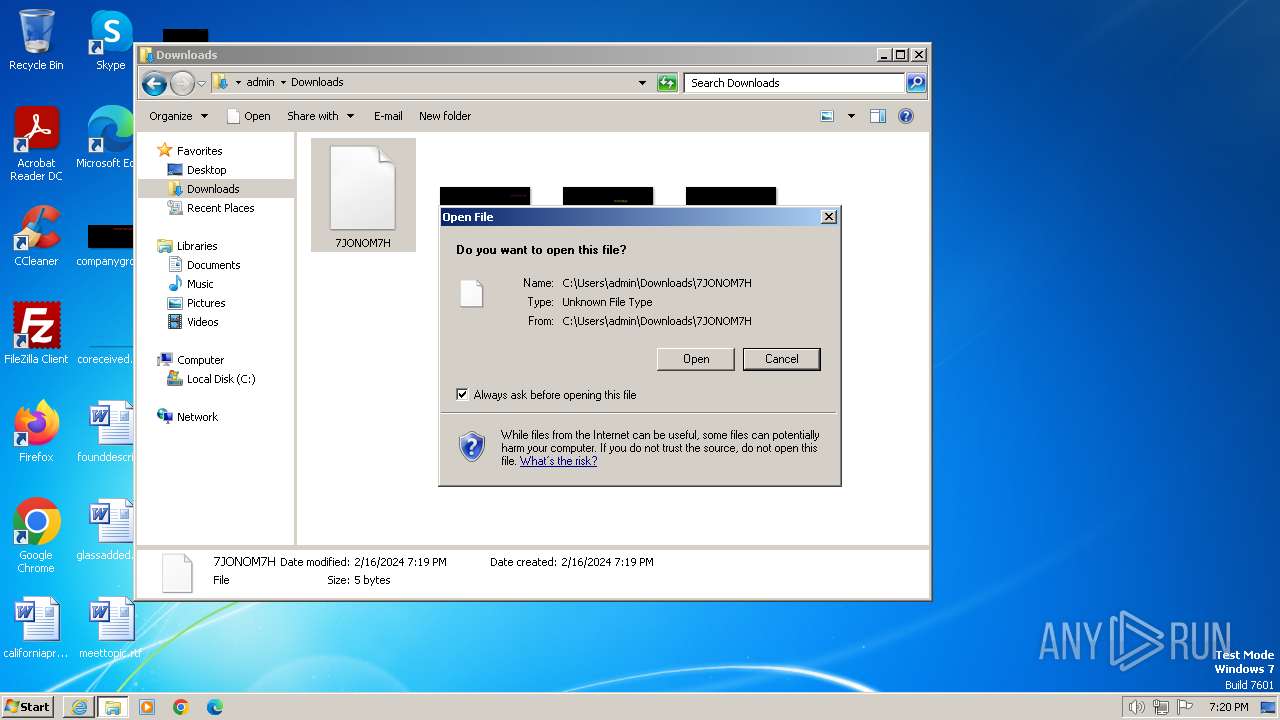Screen dimensions: 1280x720
Task: Expand the address bar history dropdown
Action: 642,83
